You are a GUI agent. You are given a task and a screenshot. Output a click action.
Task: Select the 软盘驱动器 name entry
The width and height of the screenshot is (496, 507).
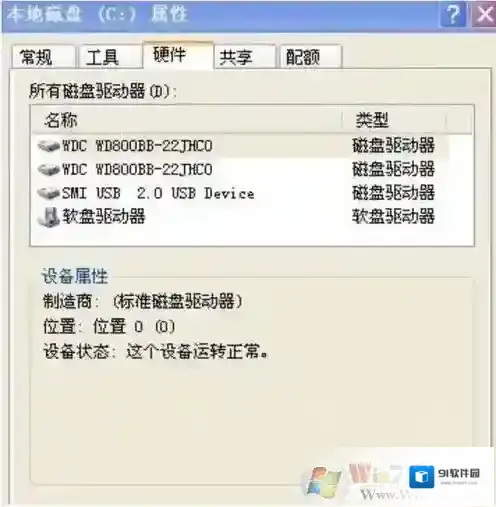click(104, 217)
